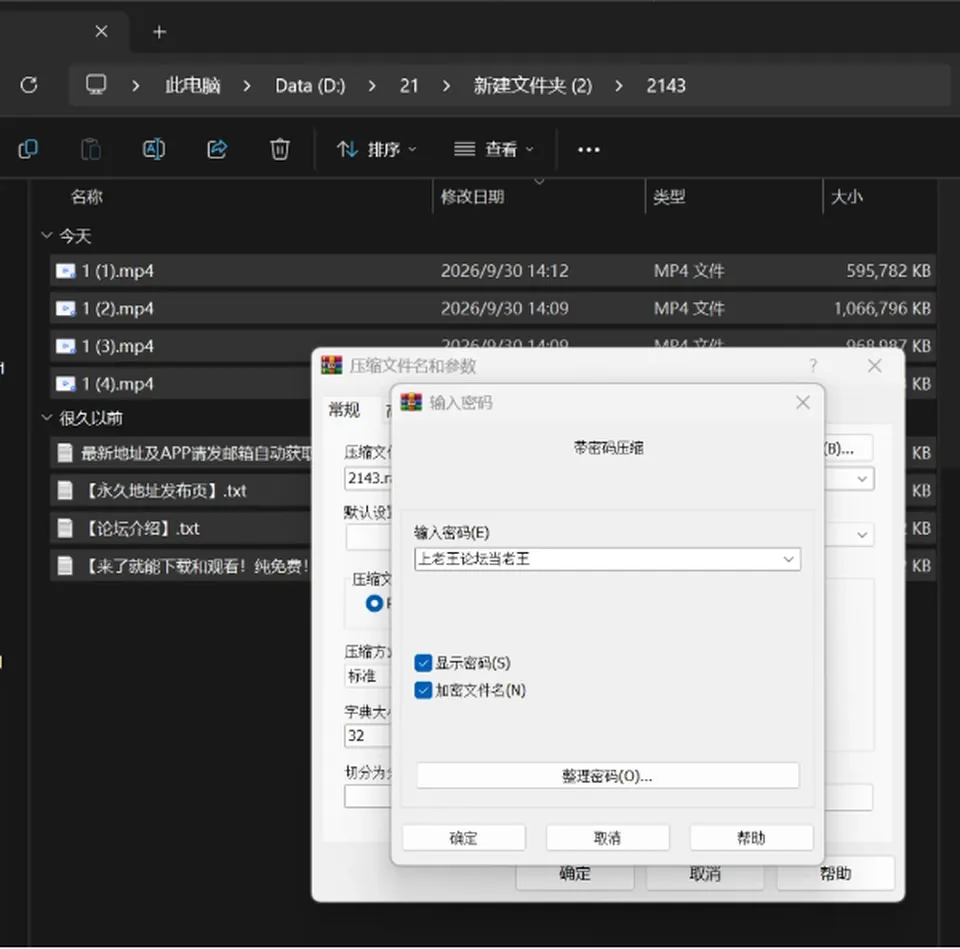Open the three-dot See more menu
This screenshot has width=960, height=949.
pos(588,149)
